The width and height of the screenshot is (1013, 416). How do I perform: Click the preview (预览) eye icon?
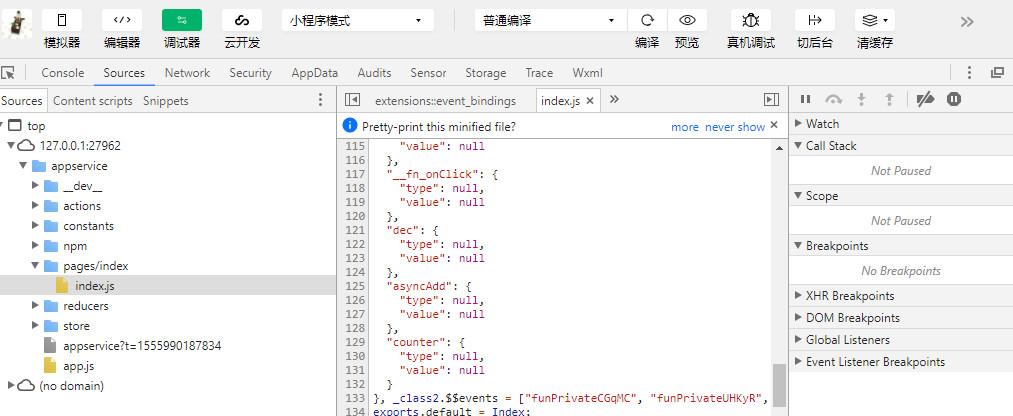pos(687,20)
